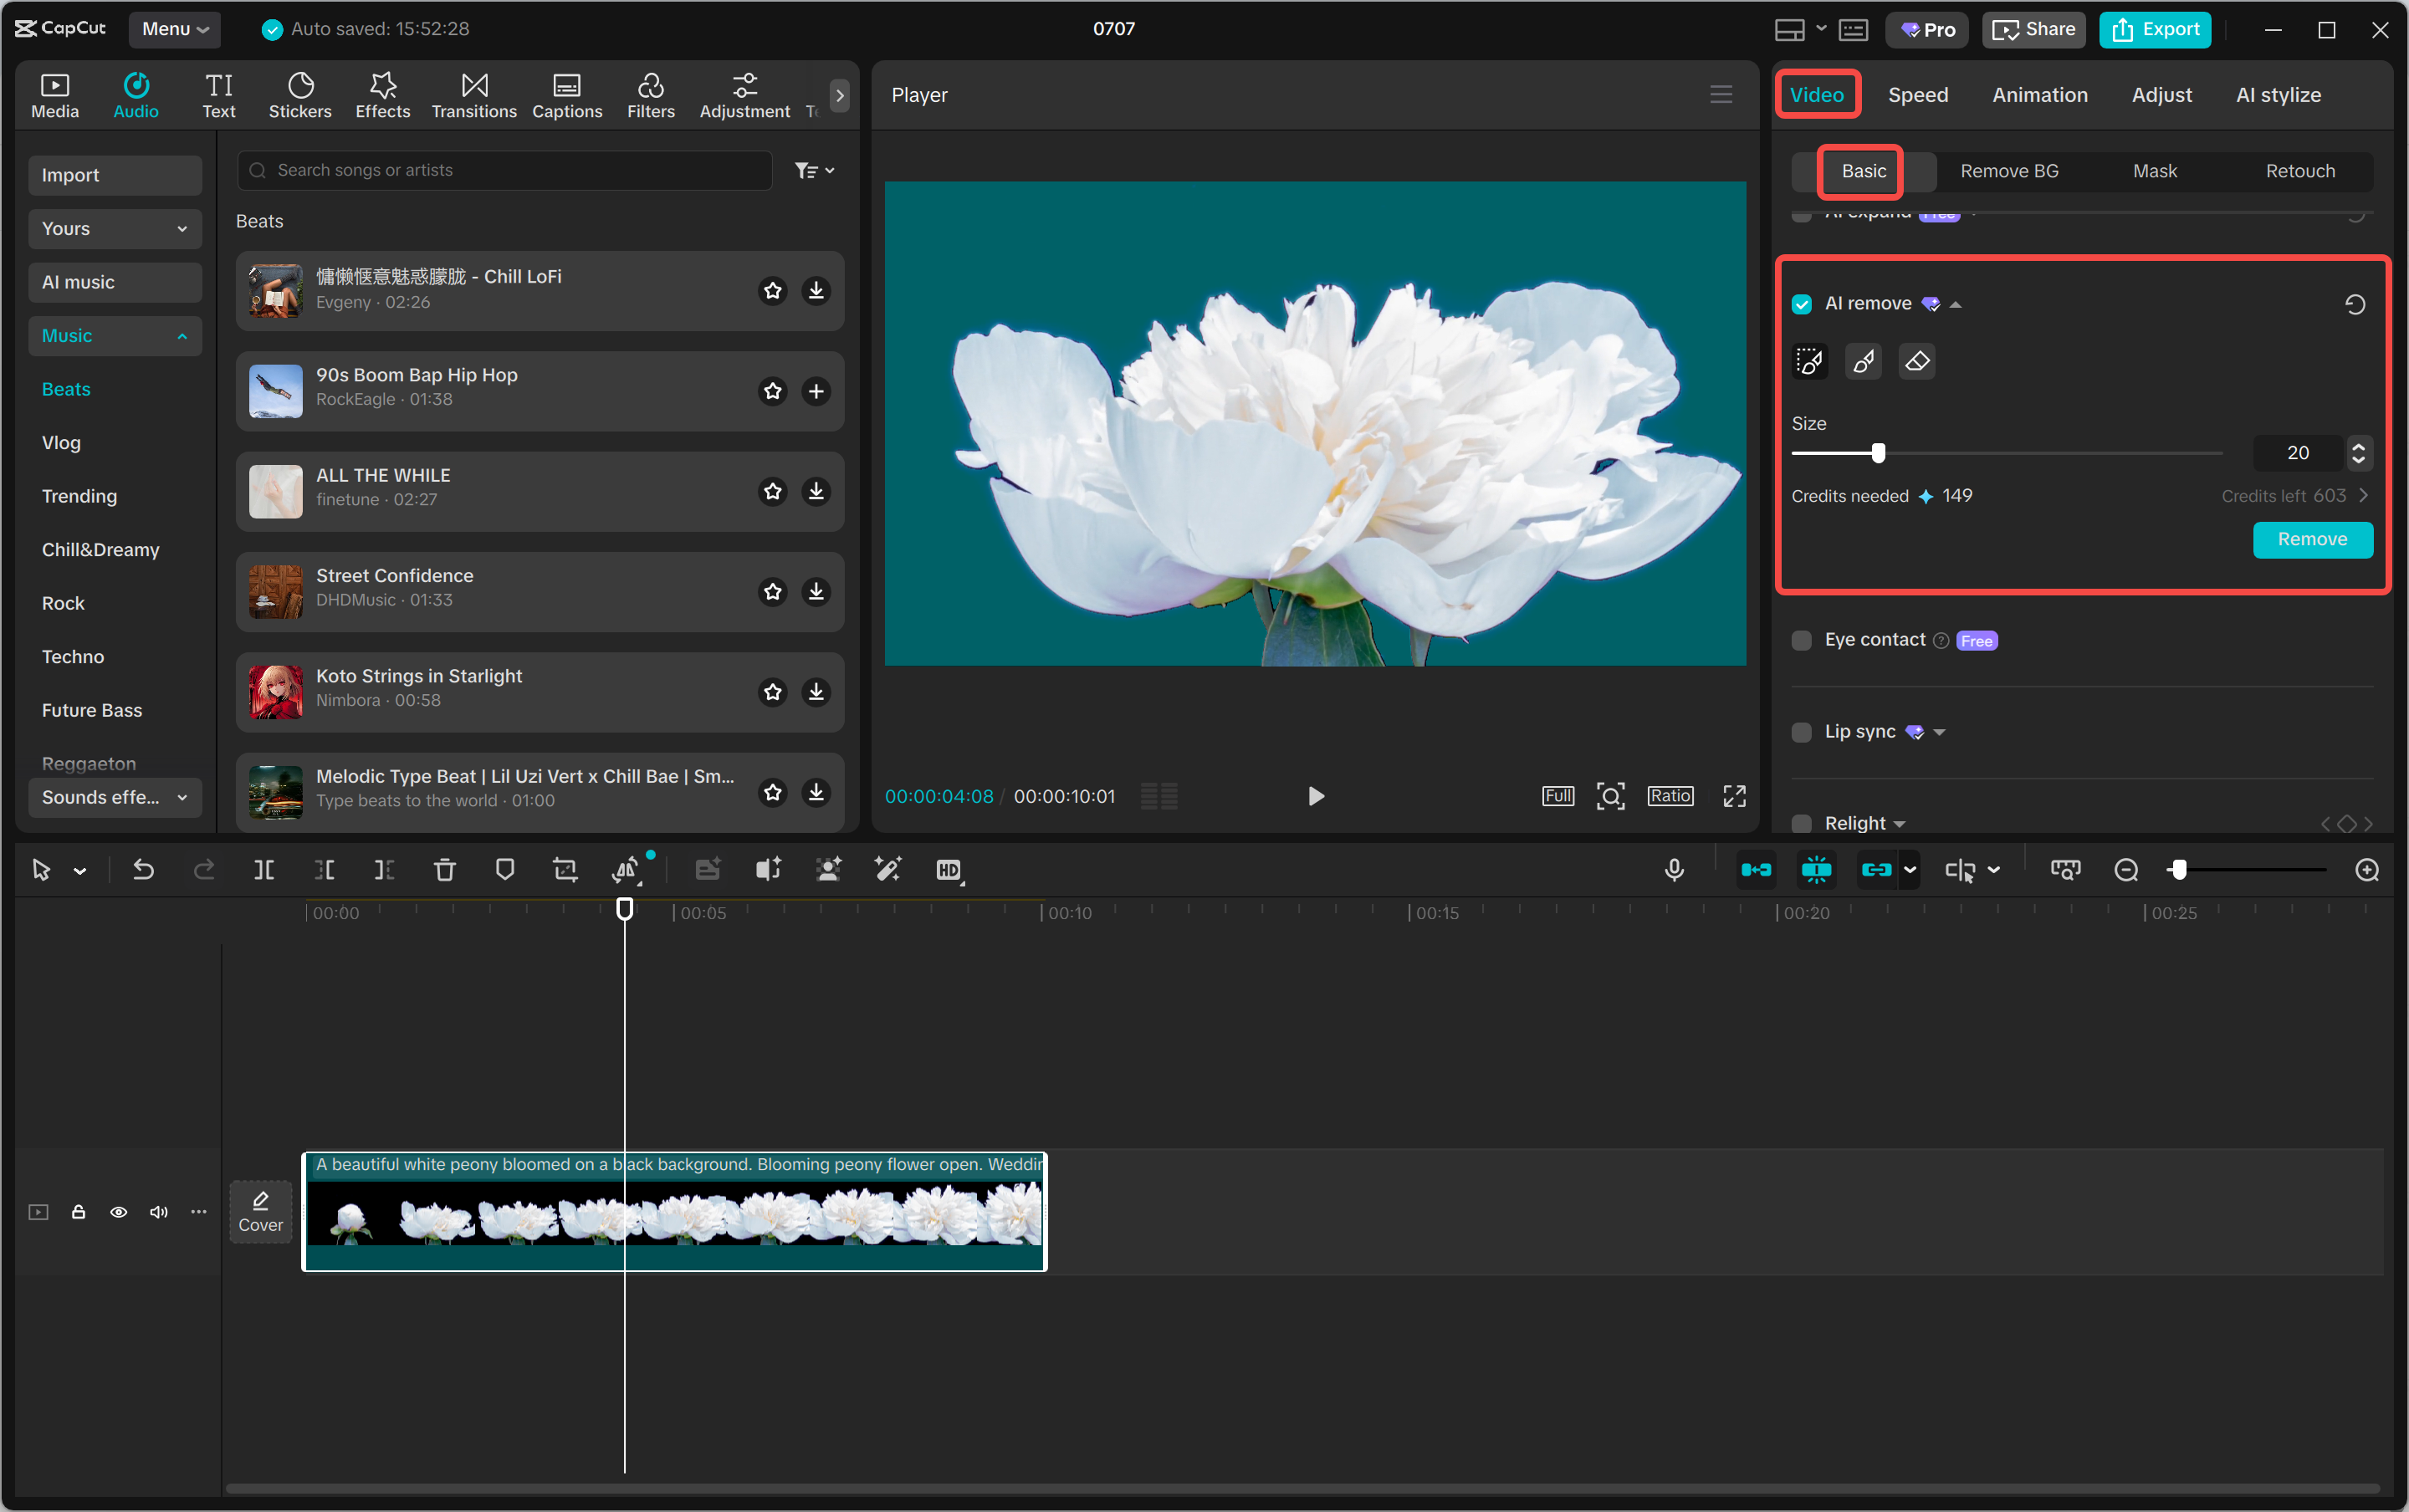The width and height of the screenshot is (2409, 1512).
Task: Click the Delete icon to remove selected clip
Action: point(445,870)
